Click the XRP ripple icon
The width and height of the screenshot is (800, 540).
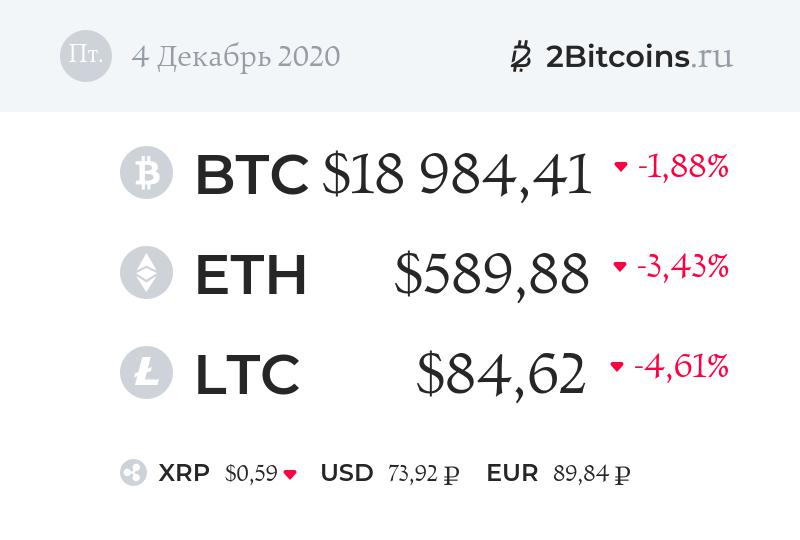(x=133, y=474)
